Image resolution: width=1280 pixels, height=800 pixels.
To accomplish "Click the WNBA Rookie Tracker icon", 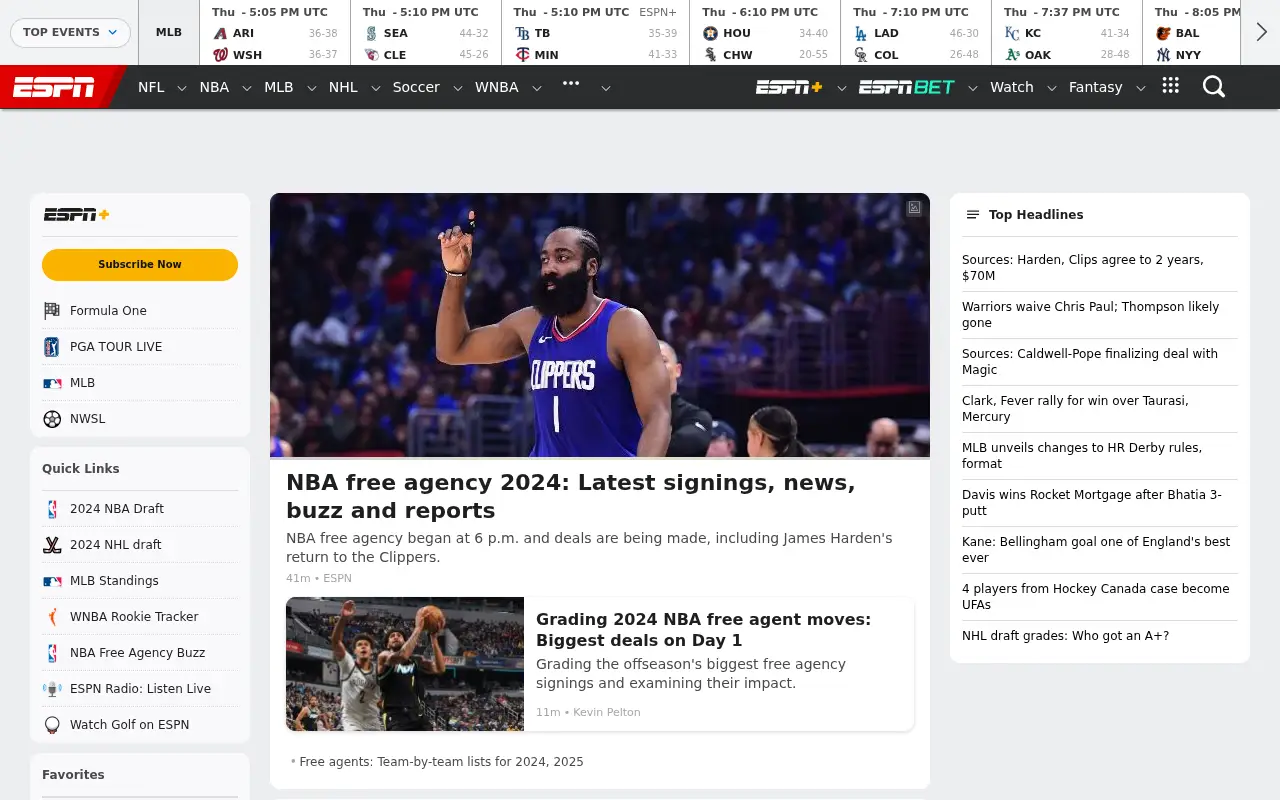I will click(52, 617).
